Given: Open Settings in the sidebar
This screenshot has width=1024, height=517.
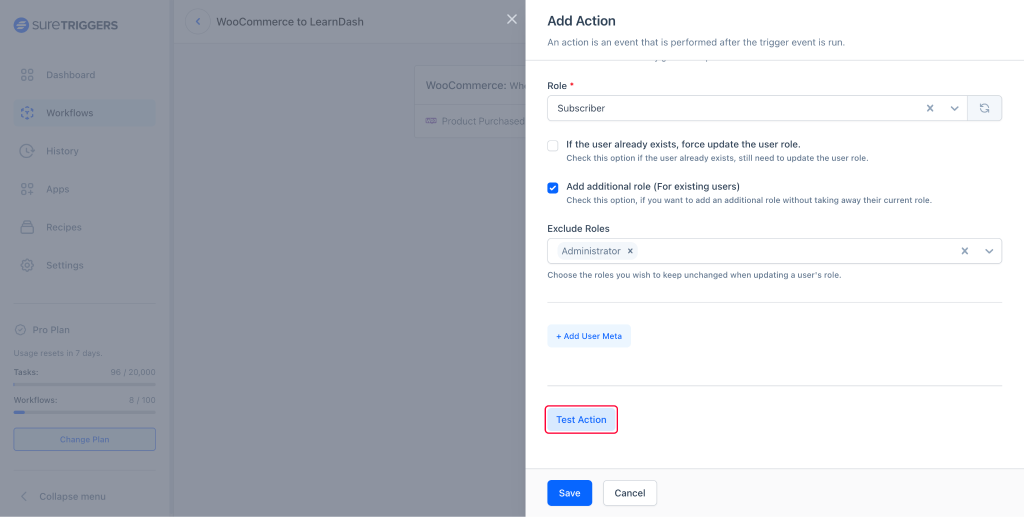Looking at the screenshot, I should (x=84, y=265).
